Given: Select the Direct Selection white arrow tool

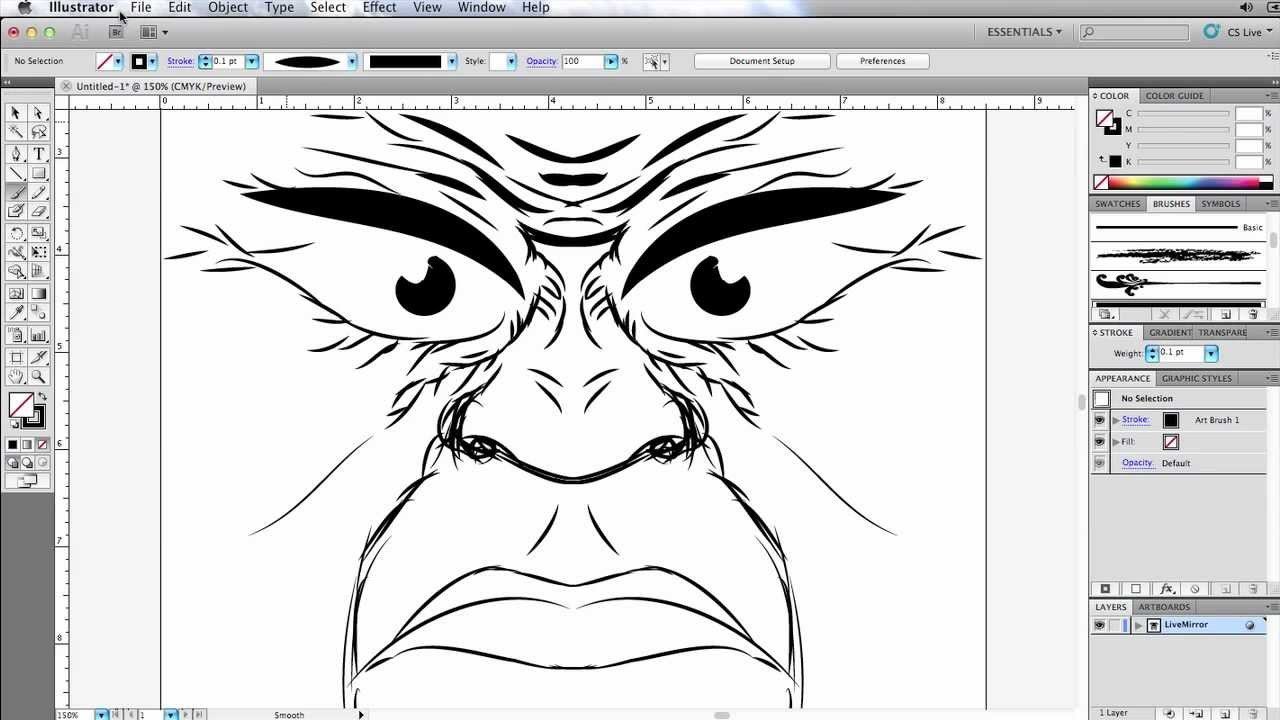Looking at the screenshot, I should [38, 113].
